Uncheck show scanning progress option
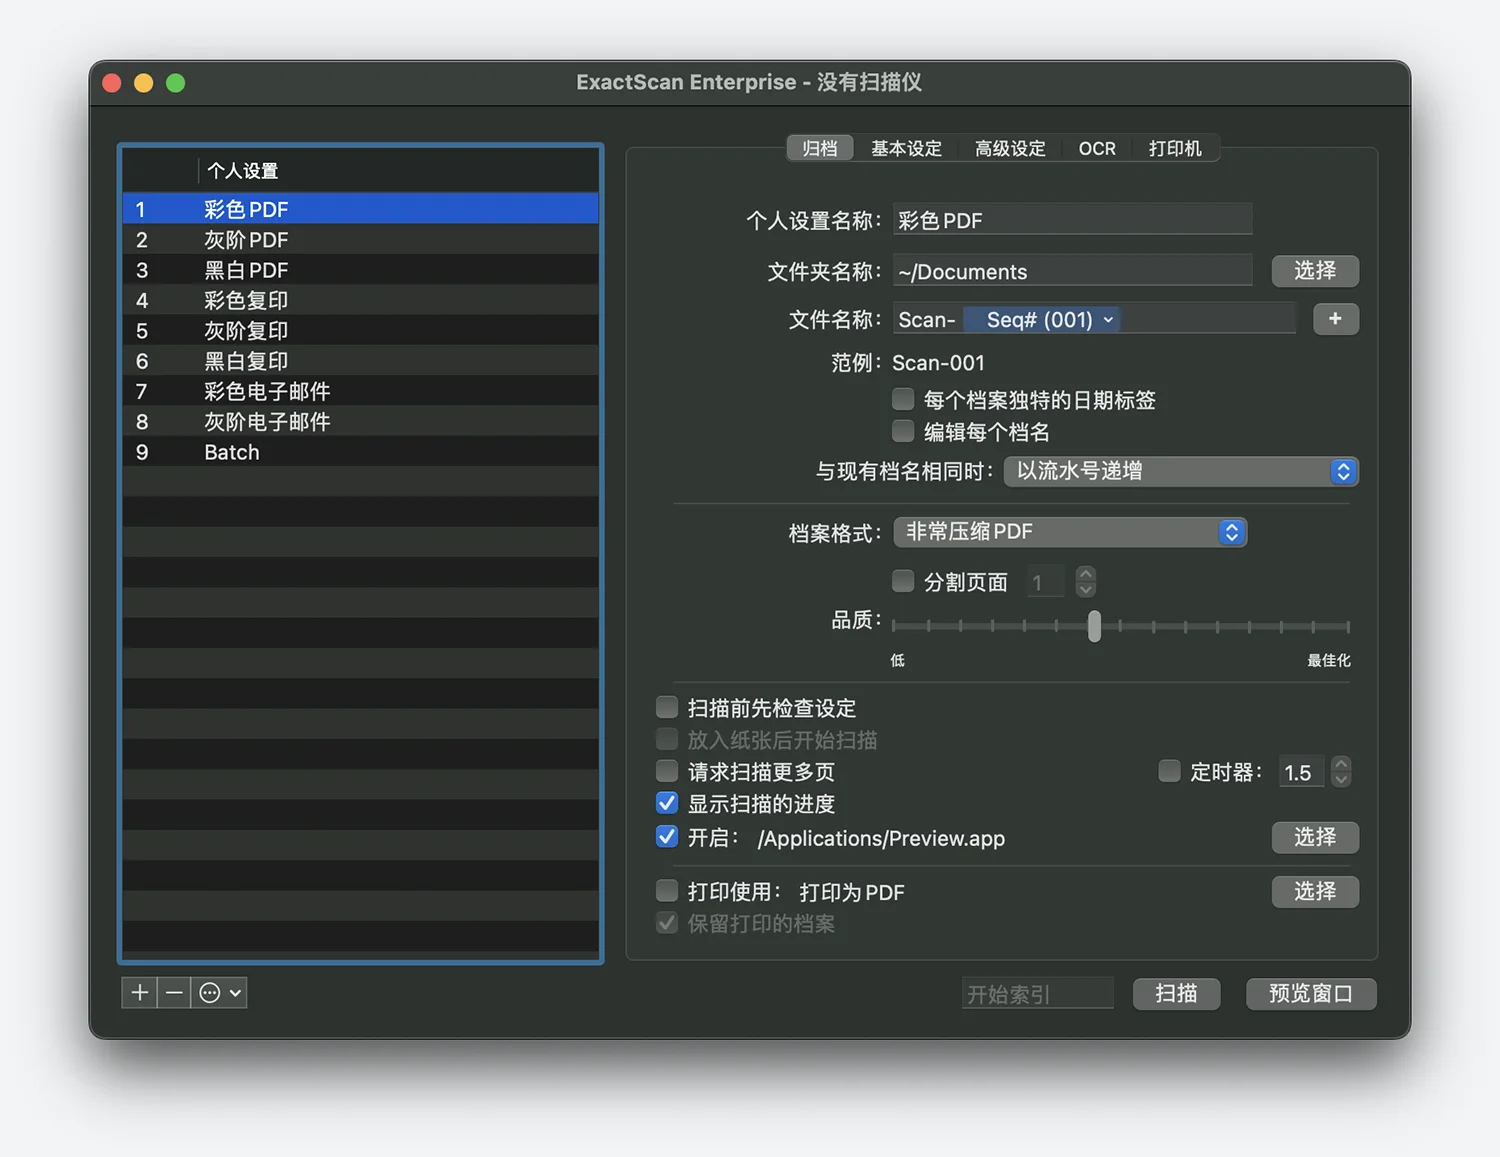Viewport: 1500px width, 1157px height. point(667,803)
